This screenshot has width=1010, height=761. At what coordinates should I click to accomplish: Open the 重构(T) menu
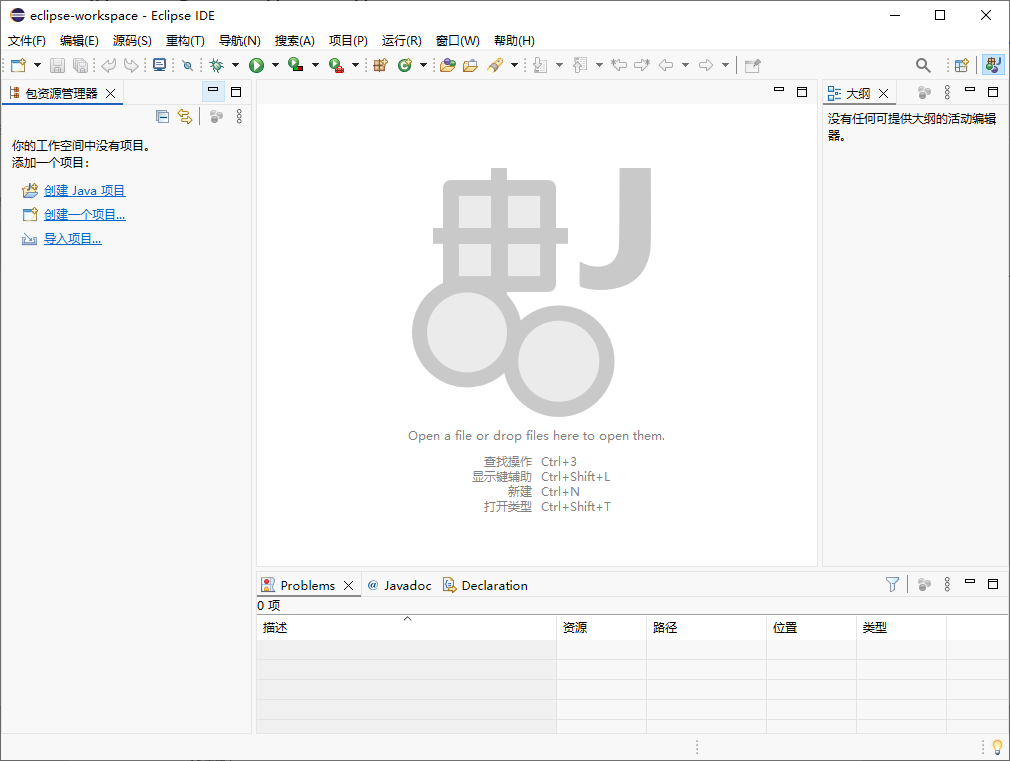click(185, 41)
